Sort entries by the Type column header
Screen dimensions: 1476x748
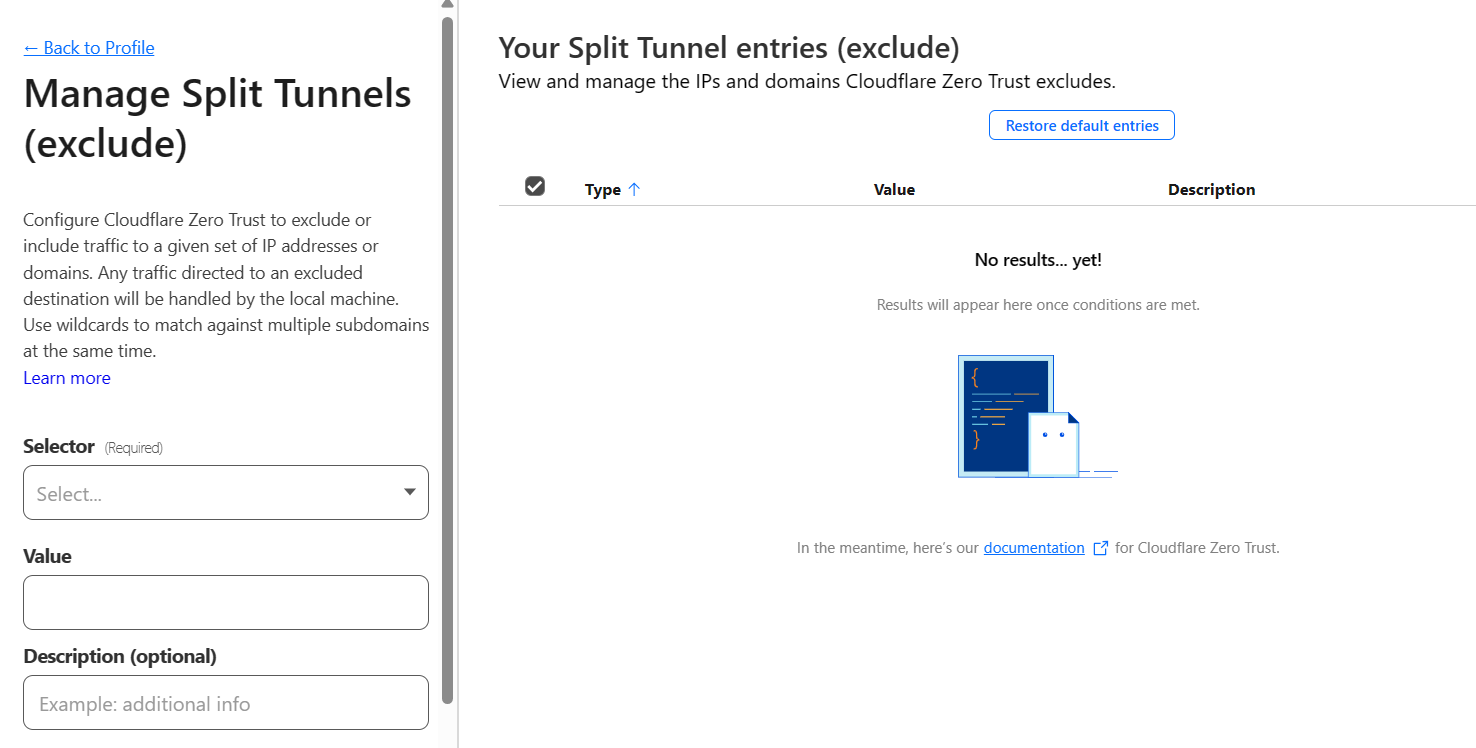603,190
